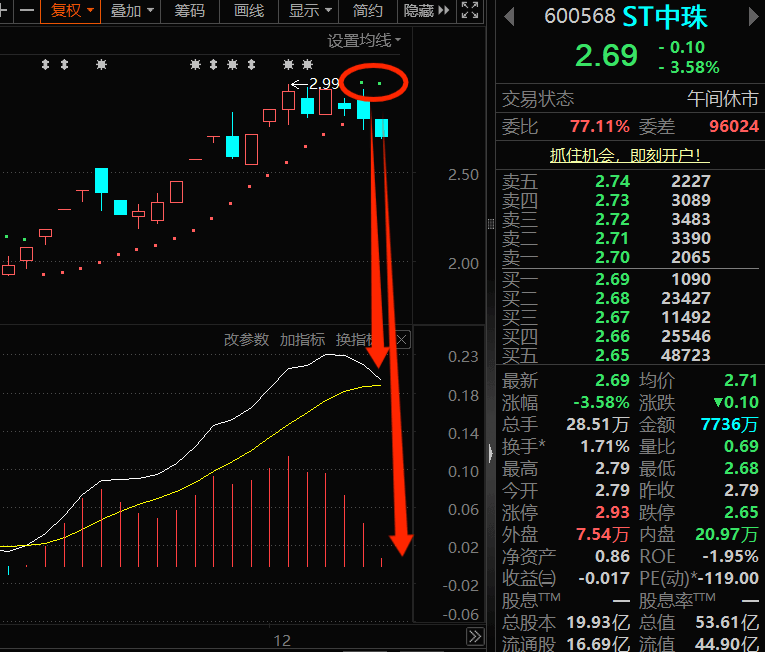Click double-arrow icon at chart bottom right
Screen dimensions: 765x652
tap(475, 636)
